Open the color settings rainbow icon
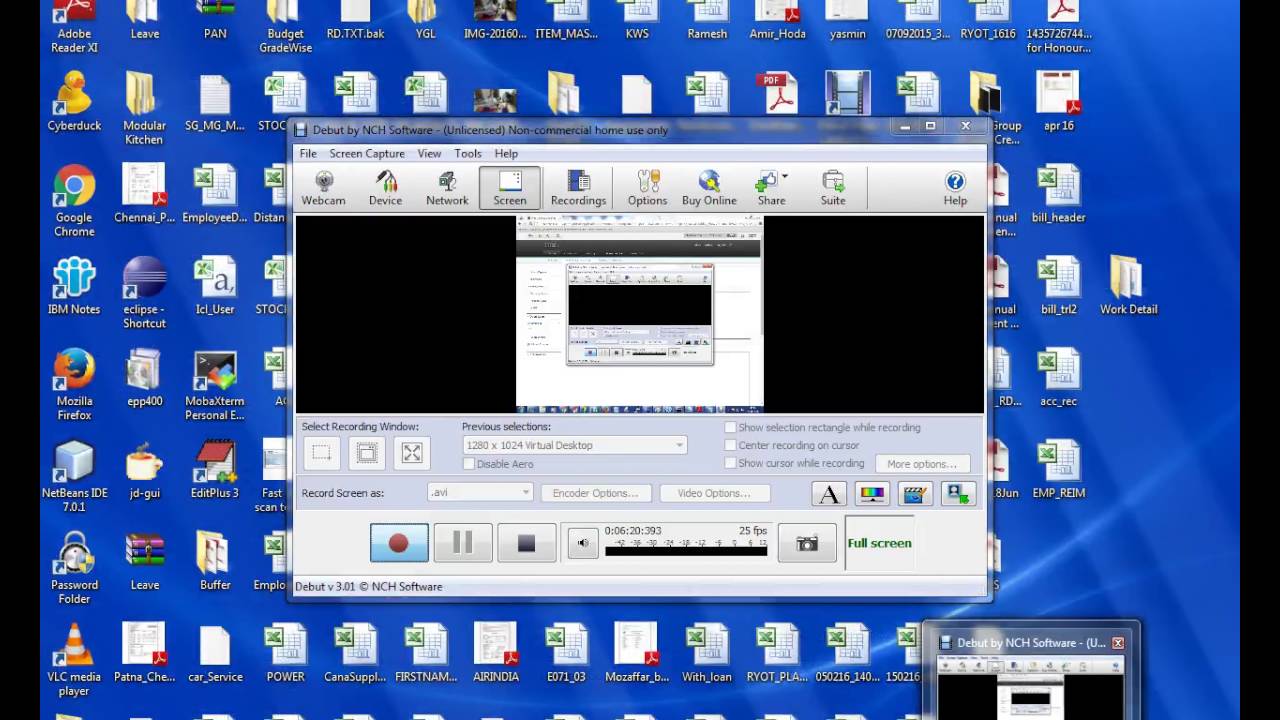 click(872, 493)
